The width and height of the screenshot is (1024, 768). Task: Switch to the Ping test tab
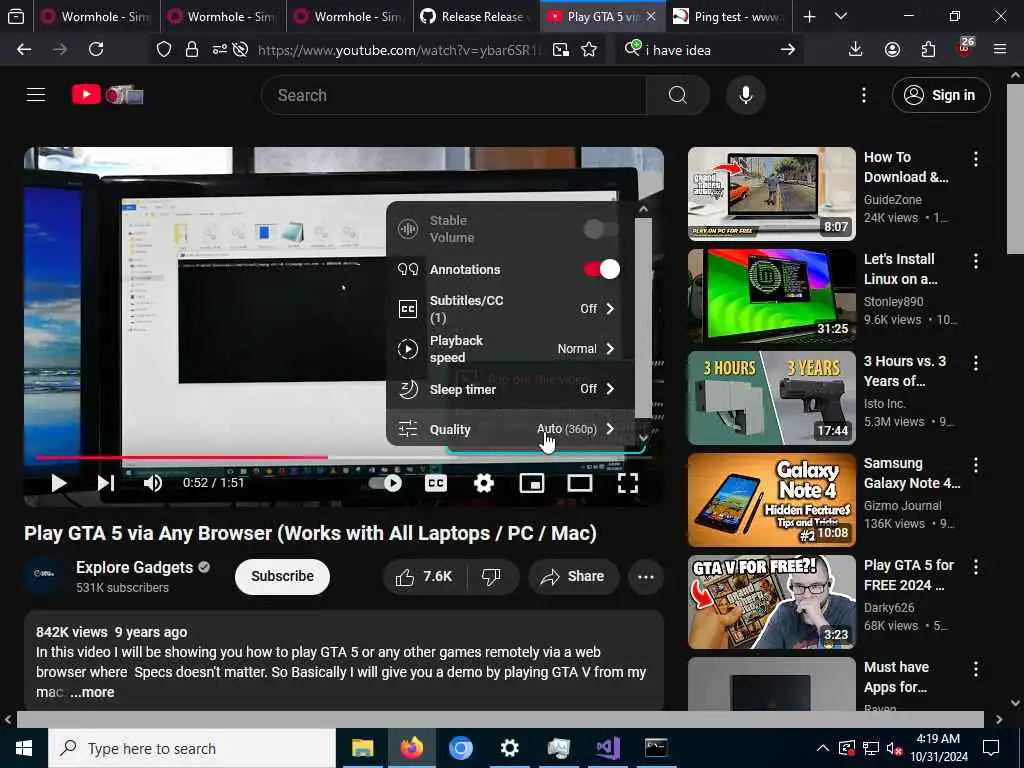pyautogui.click(x=729, y=16)
